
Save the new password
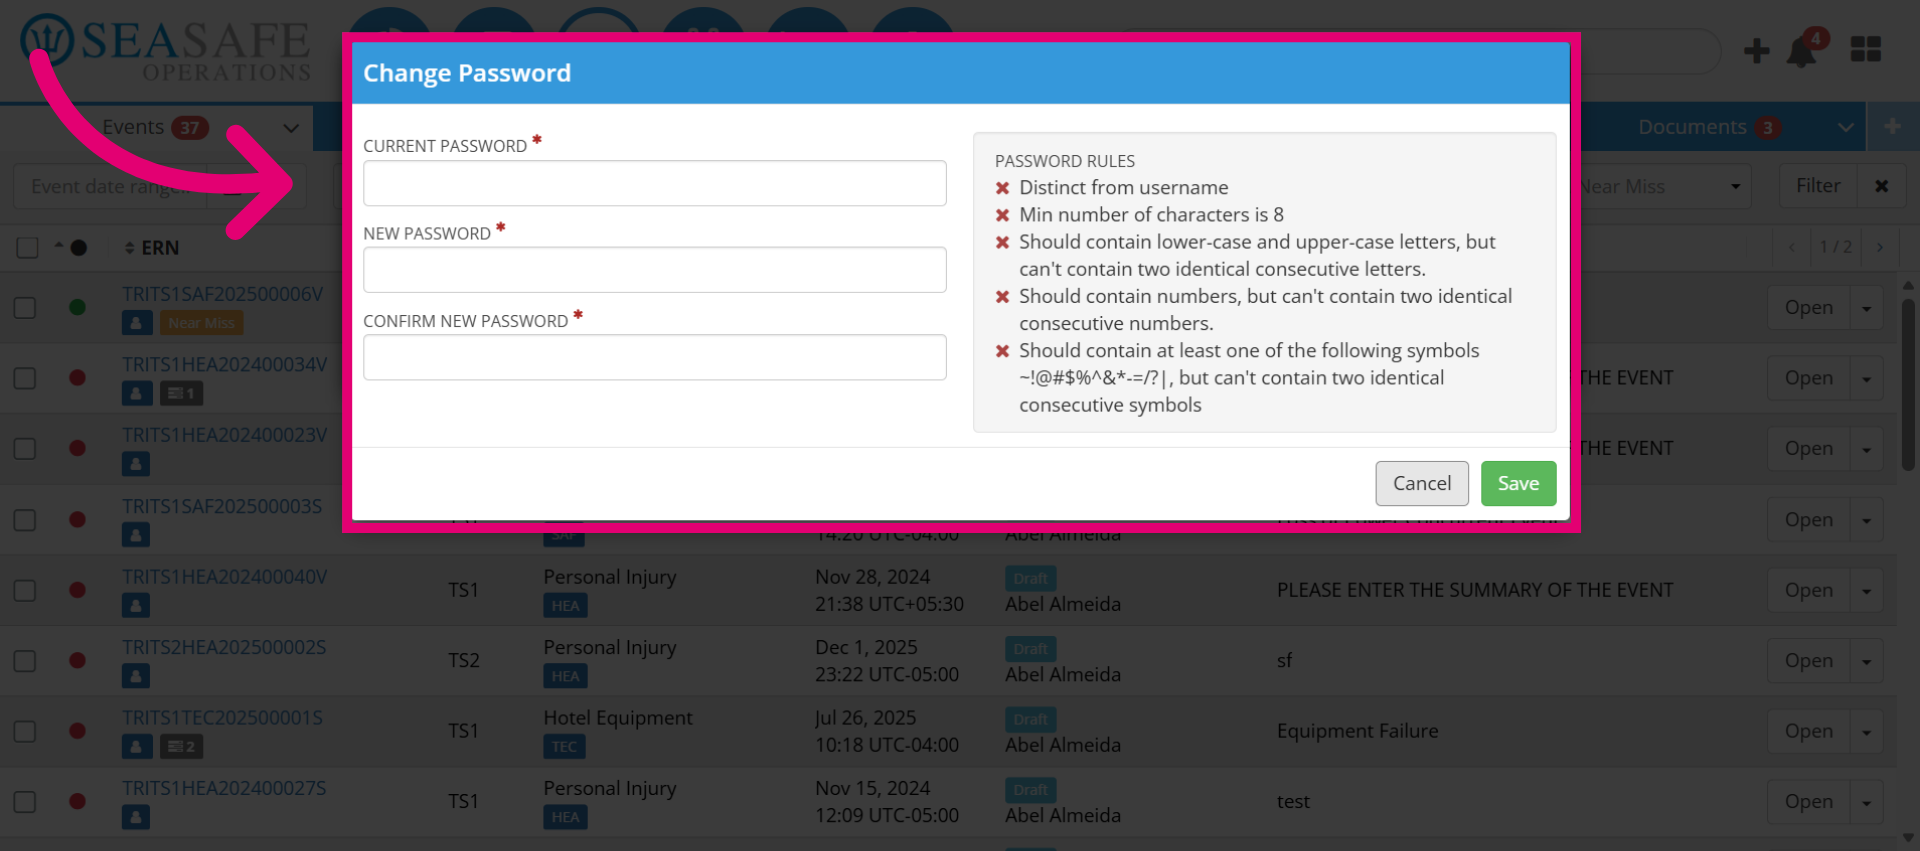click(x=1518, y=484)
